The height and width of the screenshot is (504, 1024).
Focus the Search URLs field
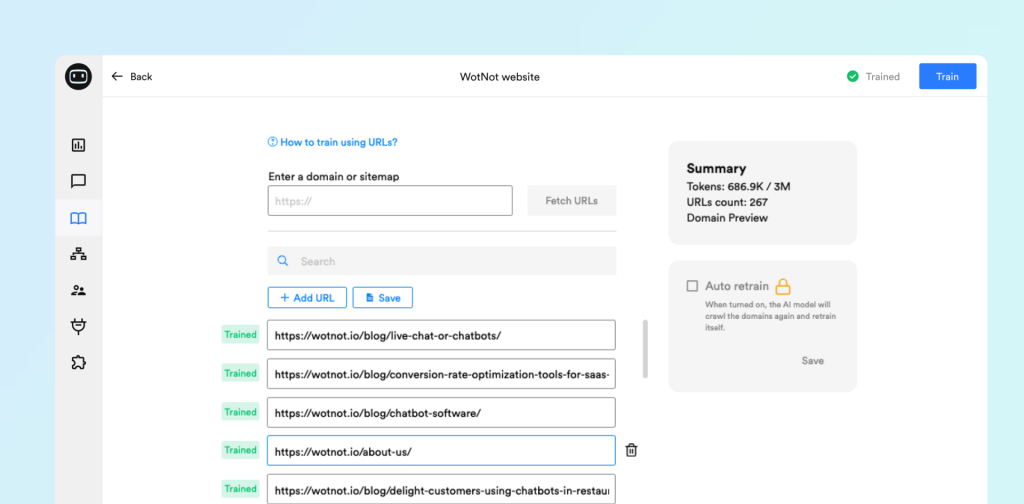(442, 261)
